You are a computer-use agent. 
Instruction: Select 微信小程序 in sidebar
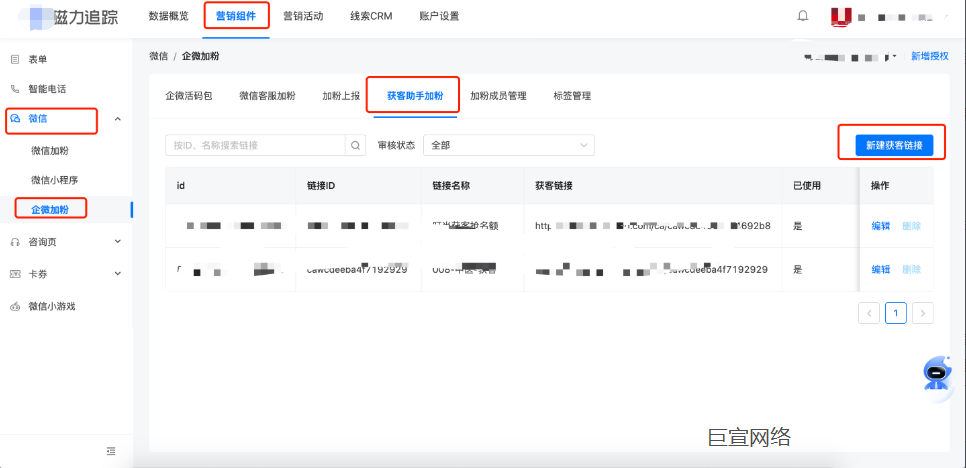(54, 180)
